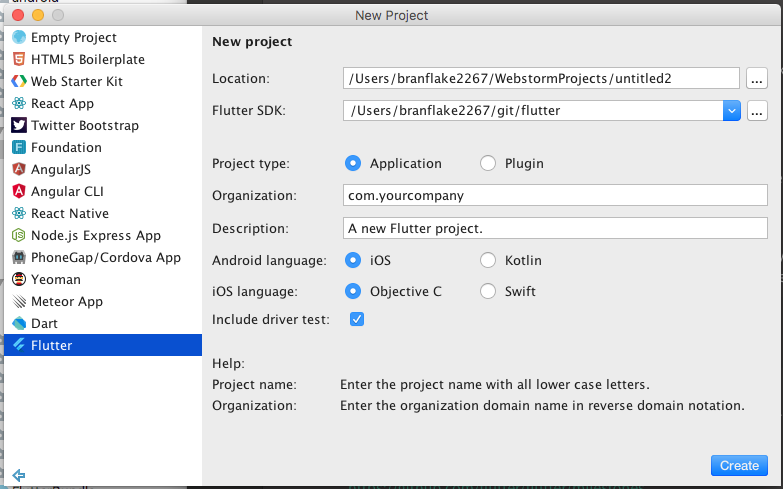783x489 pixels.
Task: Browse for project Location with ellipsis button
Action: (x=757, y=78)
